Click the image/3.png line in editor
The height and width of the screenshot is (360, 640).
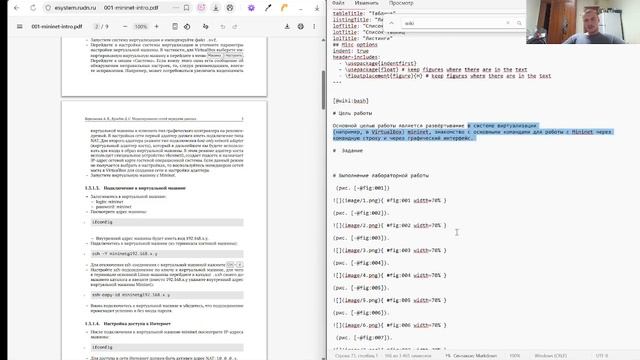[x=389, y=250]
